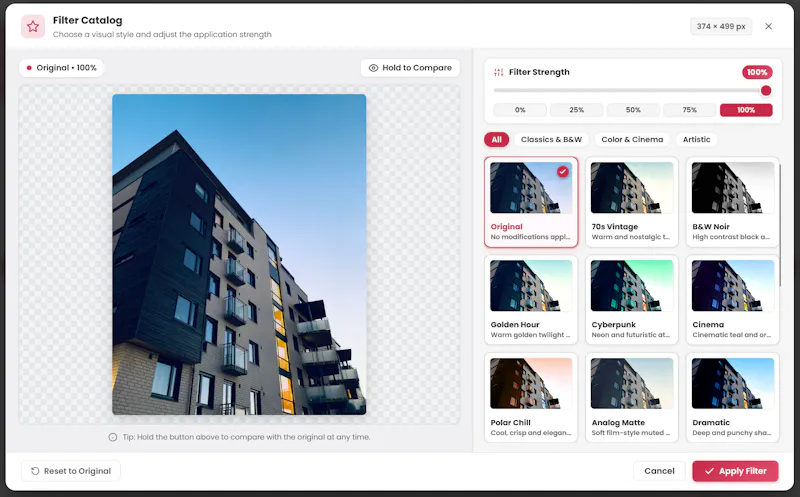Viewport: 800px width, 497px height.
Task: Select the B&W Noir filter
Action: (x=733, y=202)
